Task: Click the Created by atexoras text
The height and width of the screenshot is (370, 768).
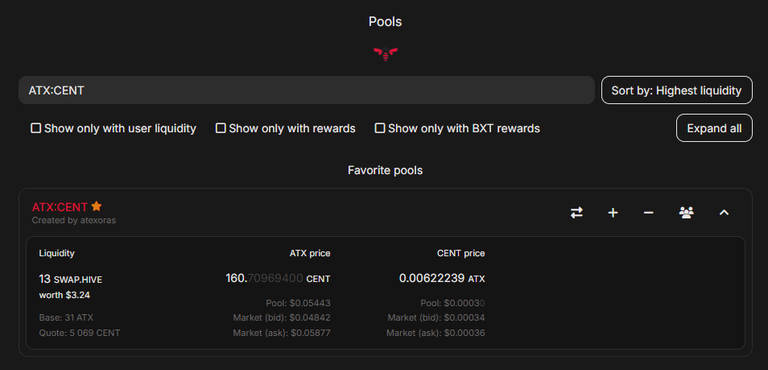Action: pos(74,221)
